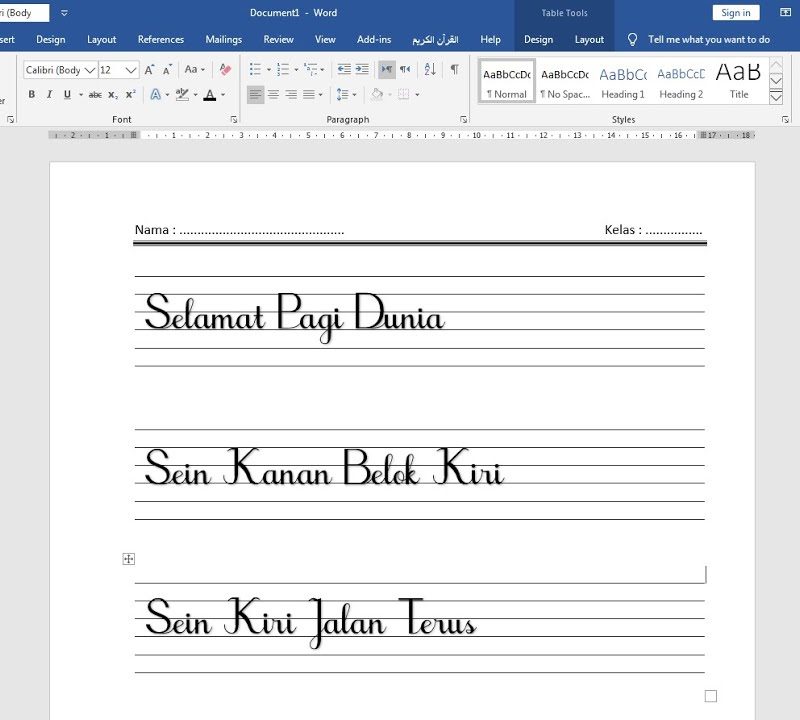This screenshot has height=720, width=800.
Task: Expand the Styles gallery
Action: 776,97
